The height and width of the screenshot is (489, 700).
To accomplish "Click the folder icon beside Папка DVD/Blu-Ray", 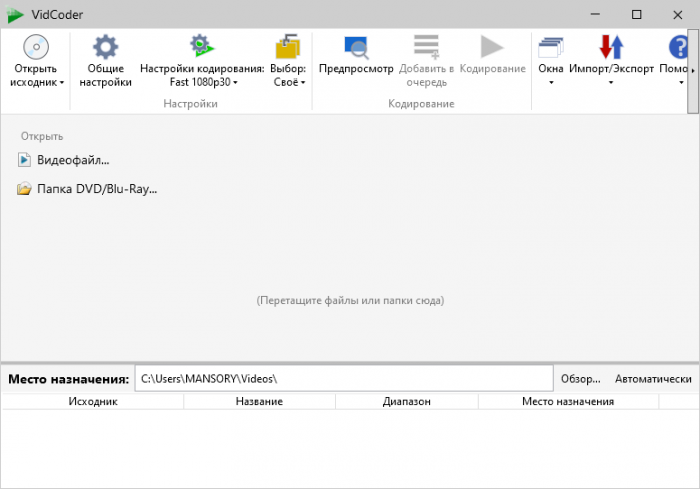I will (24, 188).
